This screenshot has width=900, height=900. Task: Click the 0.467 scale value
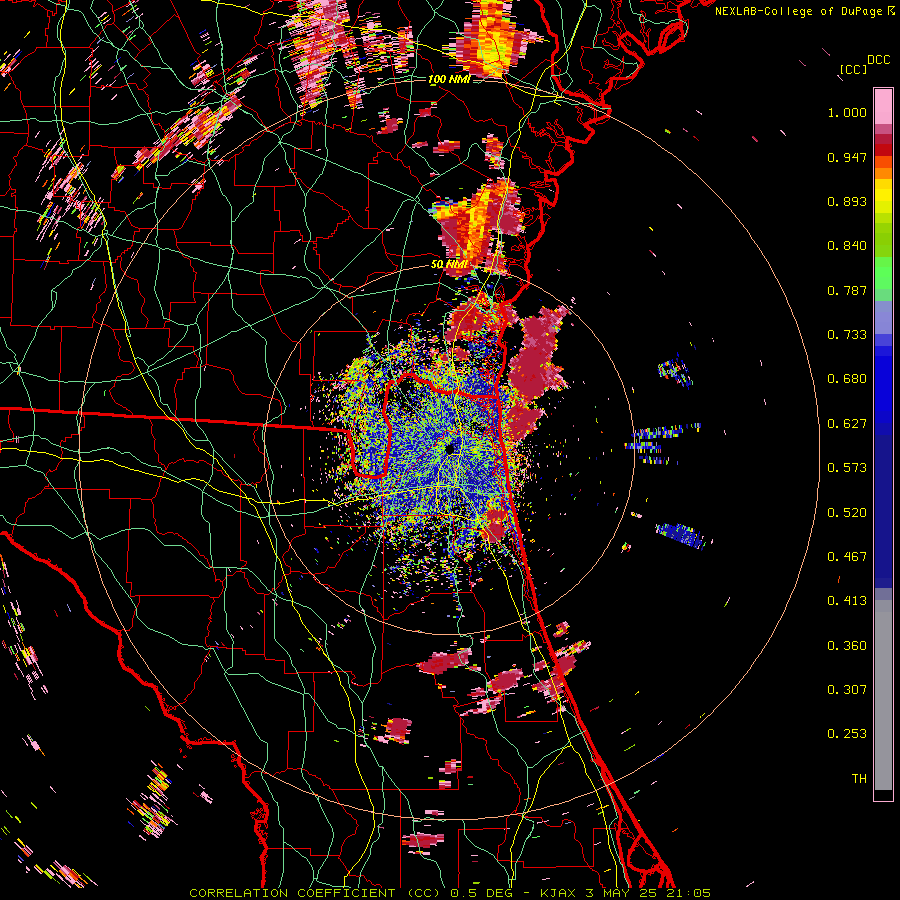click(847, 557)
